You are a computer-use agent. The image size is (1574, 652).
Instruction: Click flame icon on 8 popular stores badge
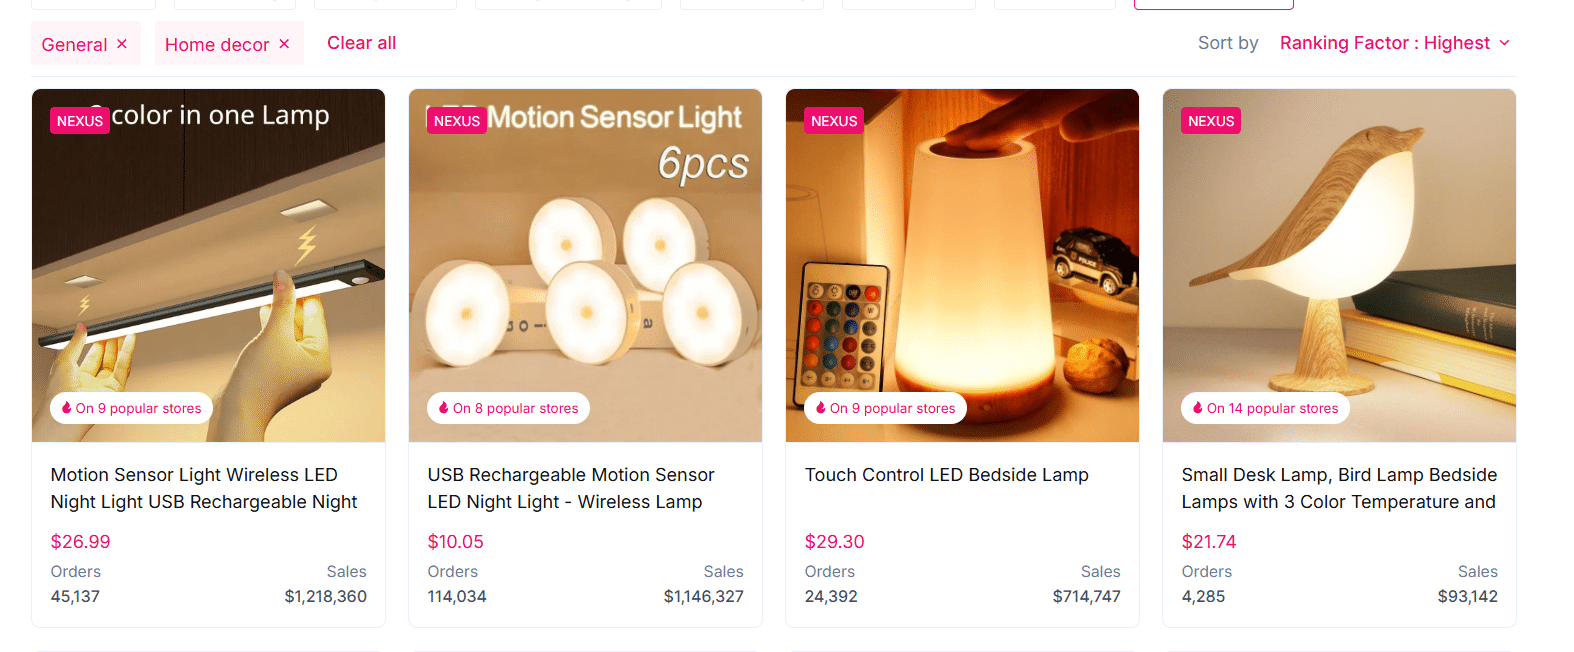pos(443,408)
